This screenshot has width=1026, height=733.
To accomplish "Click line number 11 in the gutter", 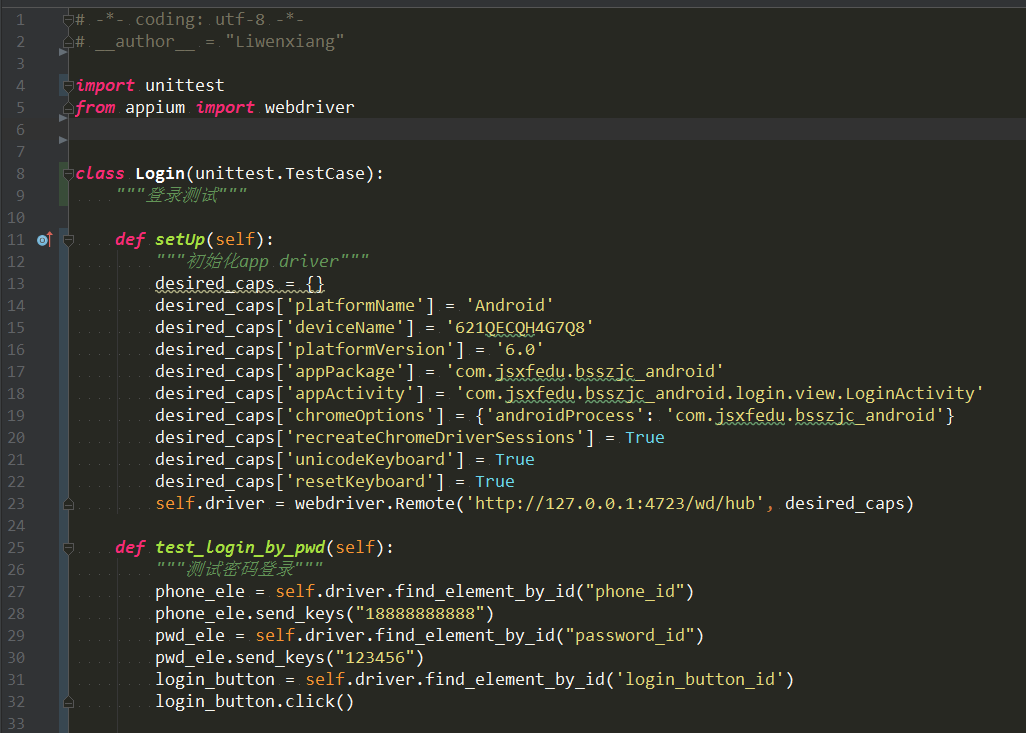I will point(16,240).
